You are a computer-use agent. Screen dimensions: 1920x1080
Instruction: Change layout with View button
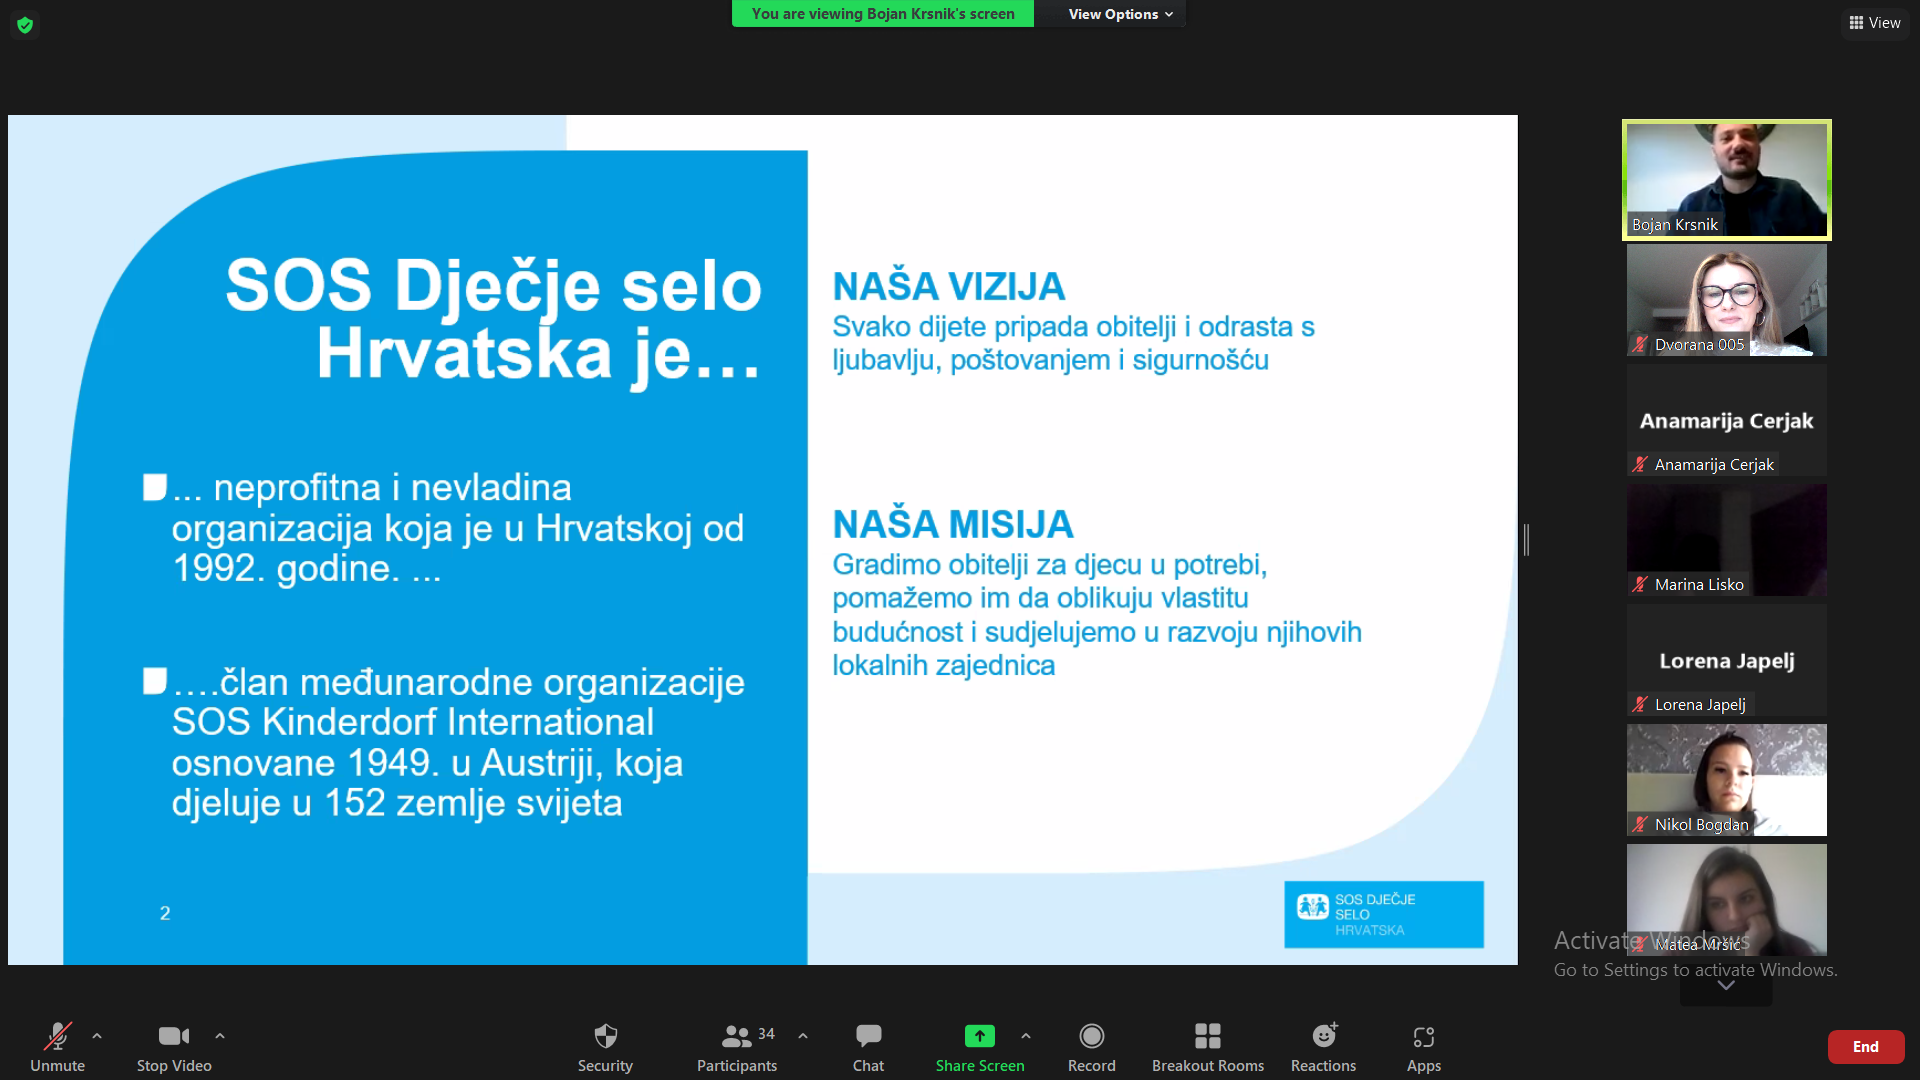pos(1875,23)
